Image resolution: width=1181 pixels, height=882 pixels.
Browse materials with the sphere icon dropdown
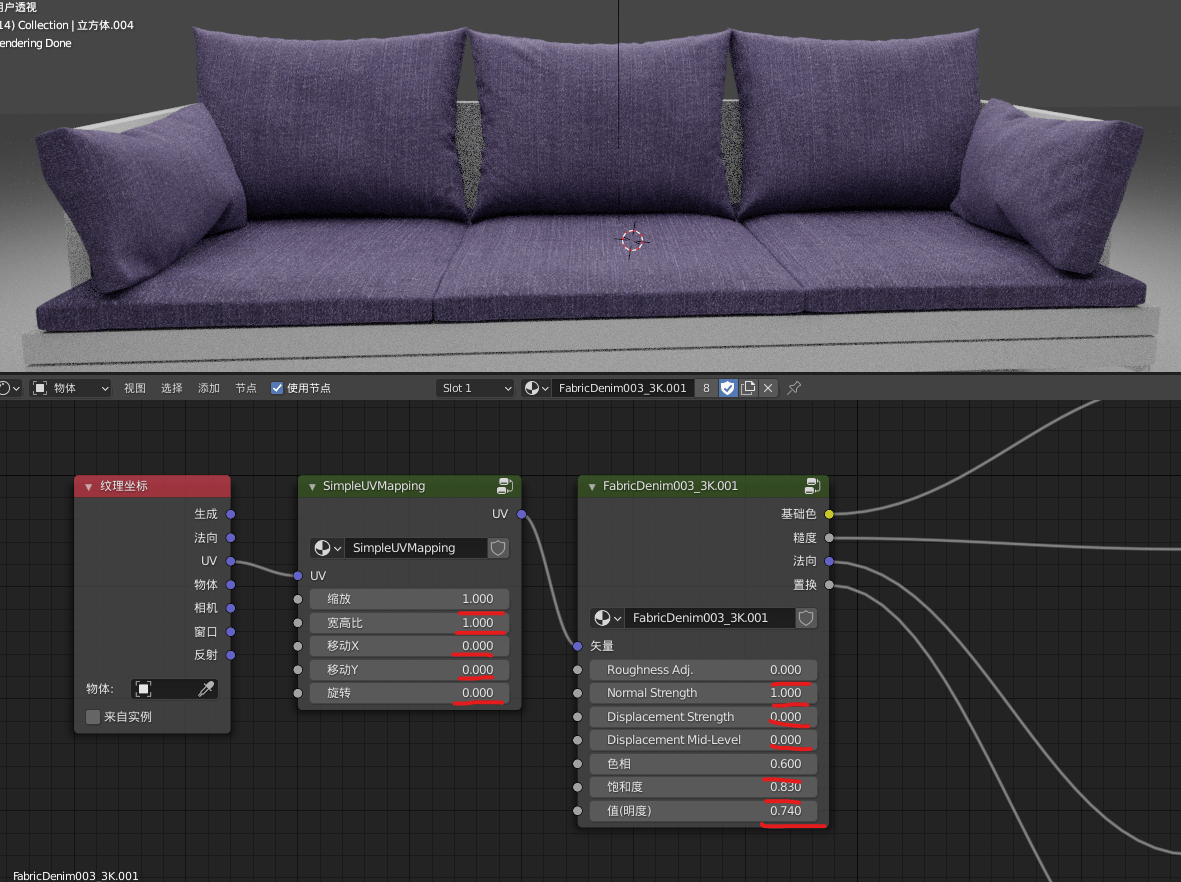536,388
